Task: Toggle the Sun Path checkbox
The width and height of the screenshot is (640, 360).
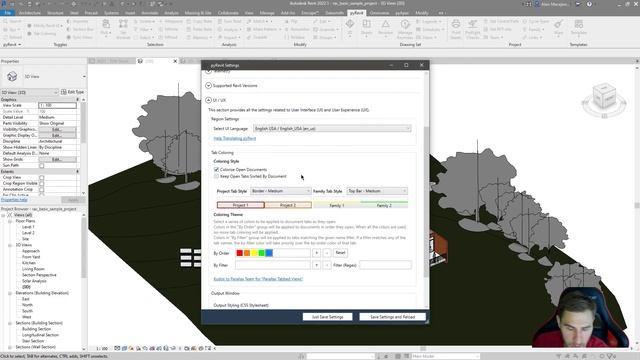Action: pyautogui.click(x=42, y=166)
